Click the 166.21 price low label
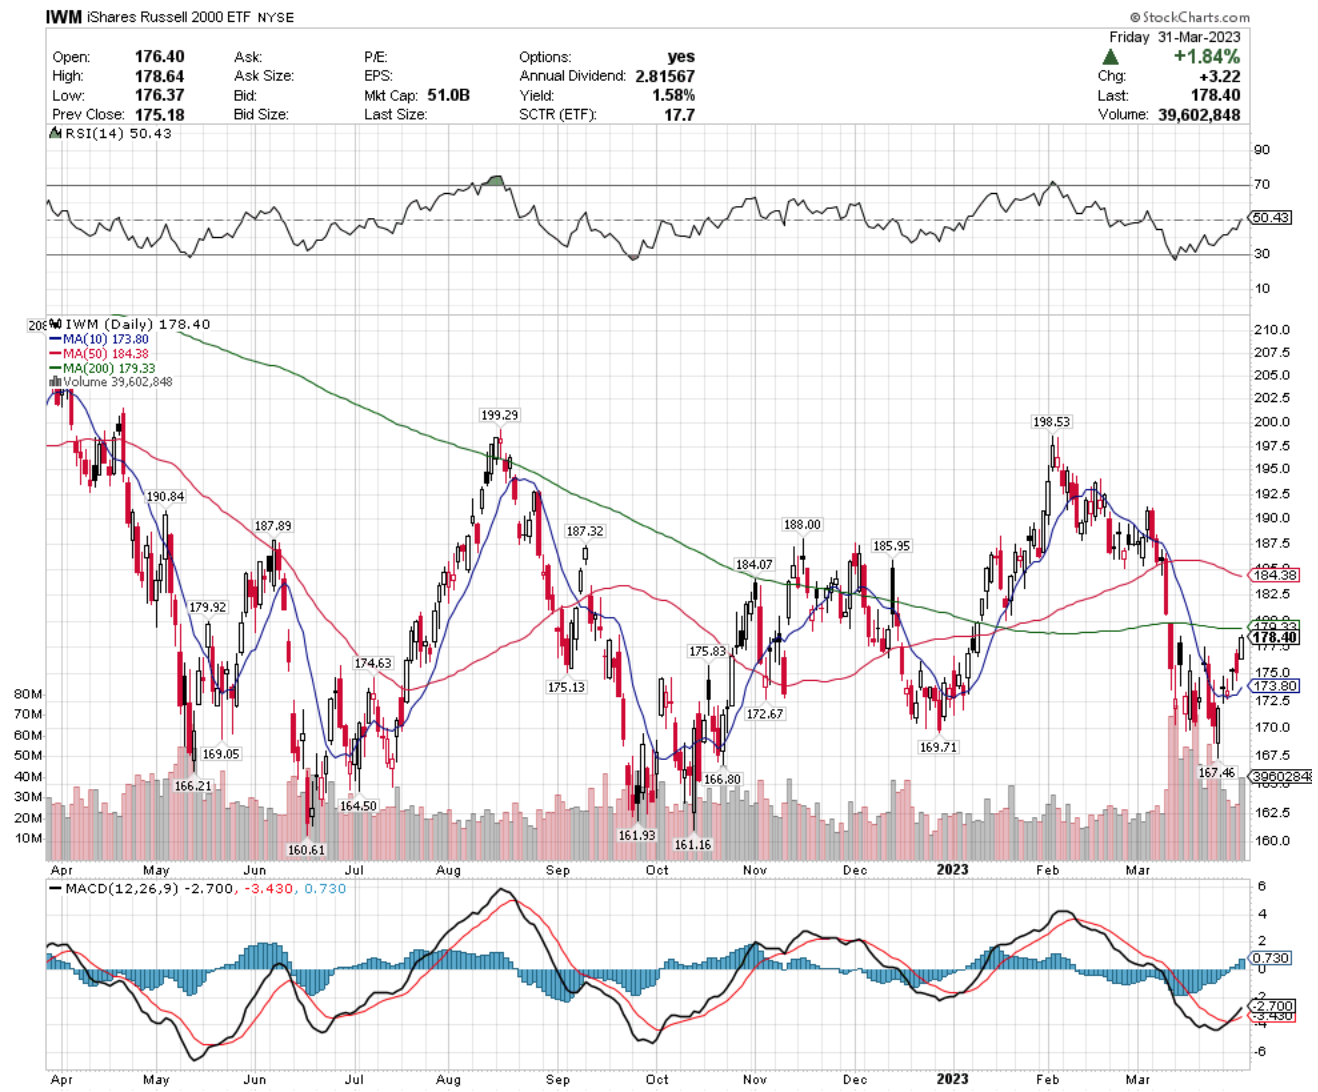 [x=194, y=786]
